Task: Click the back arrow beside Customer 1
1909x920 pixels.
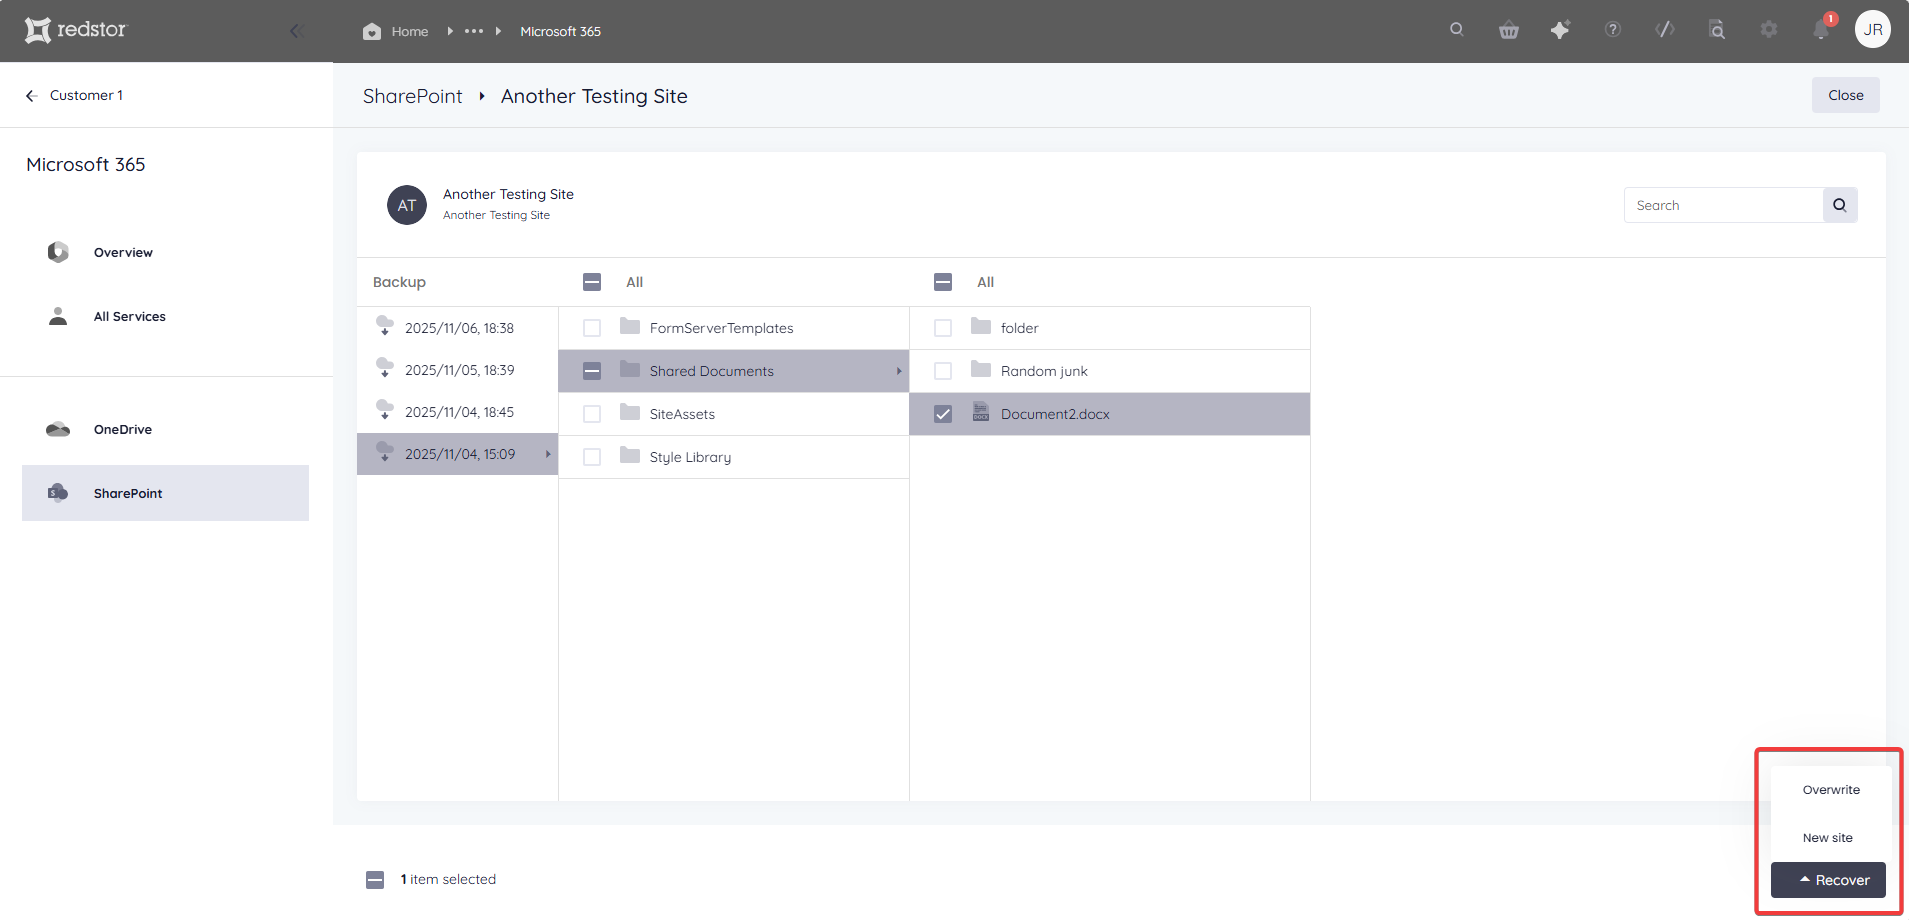Action: [32, 96]
